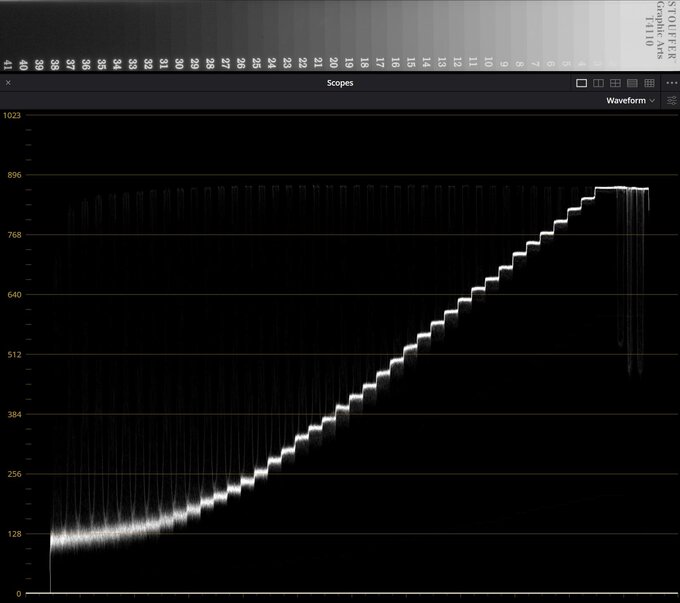The width and height of the screenshot is (680, 603).
Task: Click the 384 scale label
Action: (x=12, y=414)
